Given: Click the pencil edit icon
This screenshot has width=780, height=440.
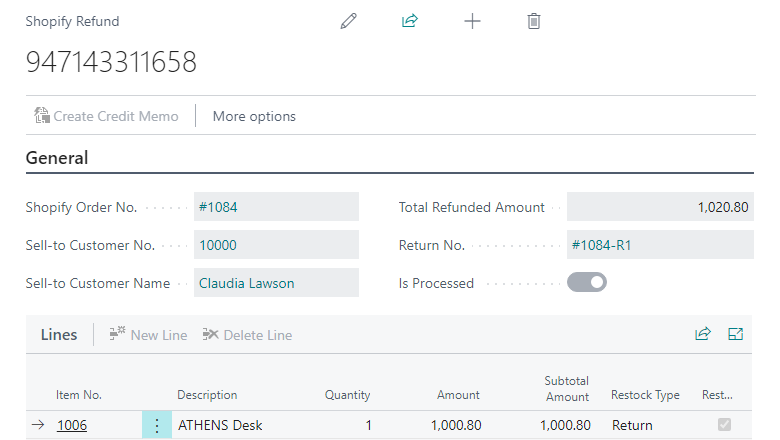Looking at the screenshot, I should (349, 21).
